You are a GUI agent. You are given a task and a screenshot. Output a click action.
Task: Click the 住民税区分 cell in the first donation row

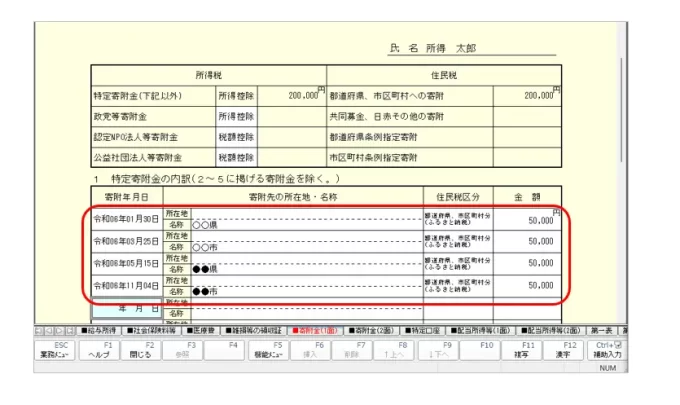point(458,220)
